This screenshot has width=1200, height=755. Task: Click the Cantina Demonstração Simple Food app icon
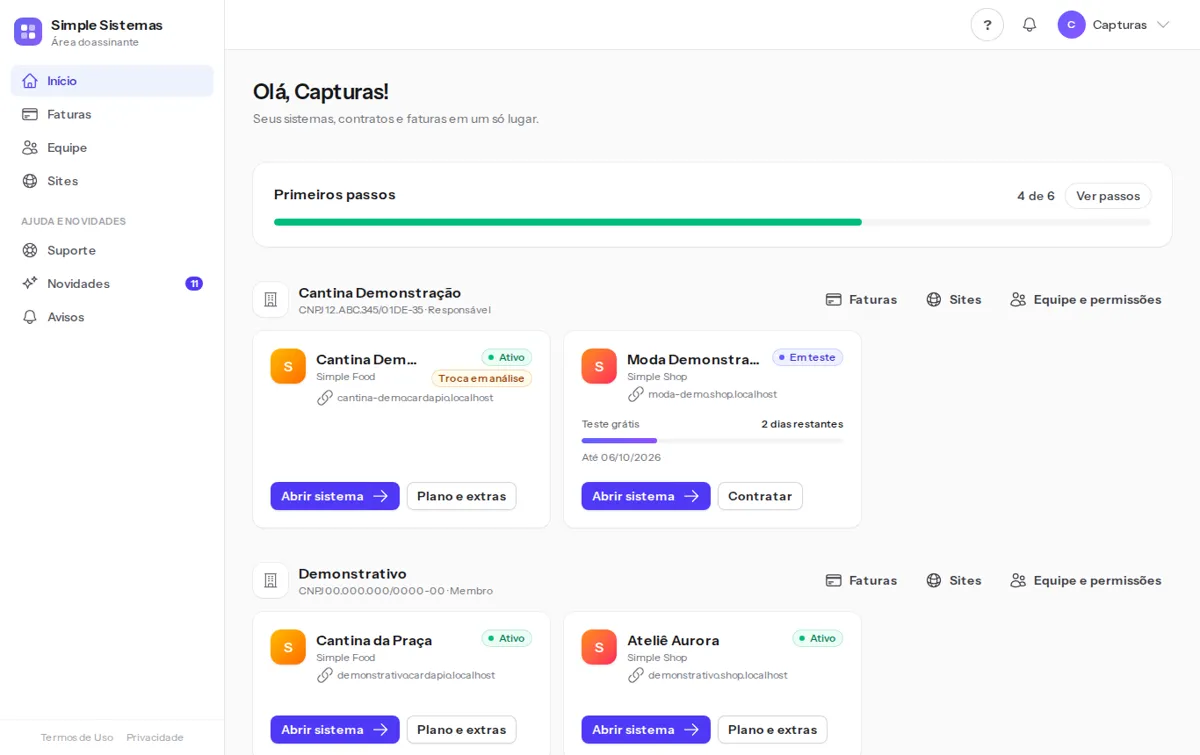(288, 366)
